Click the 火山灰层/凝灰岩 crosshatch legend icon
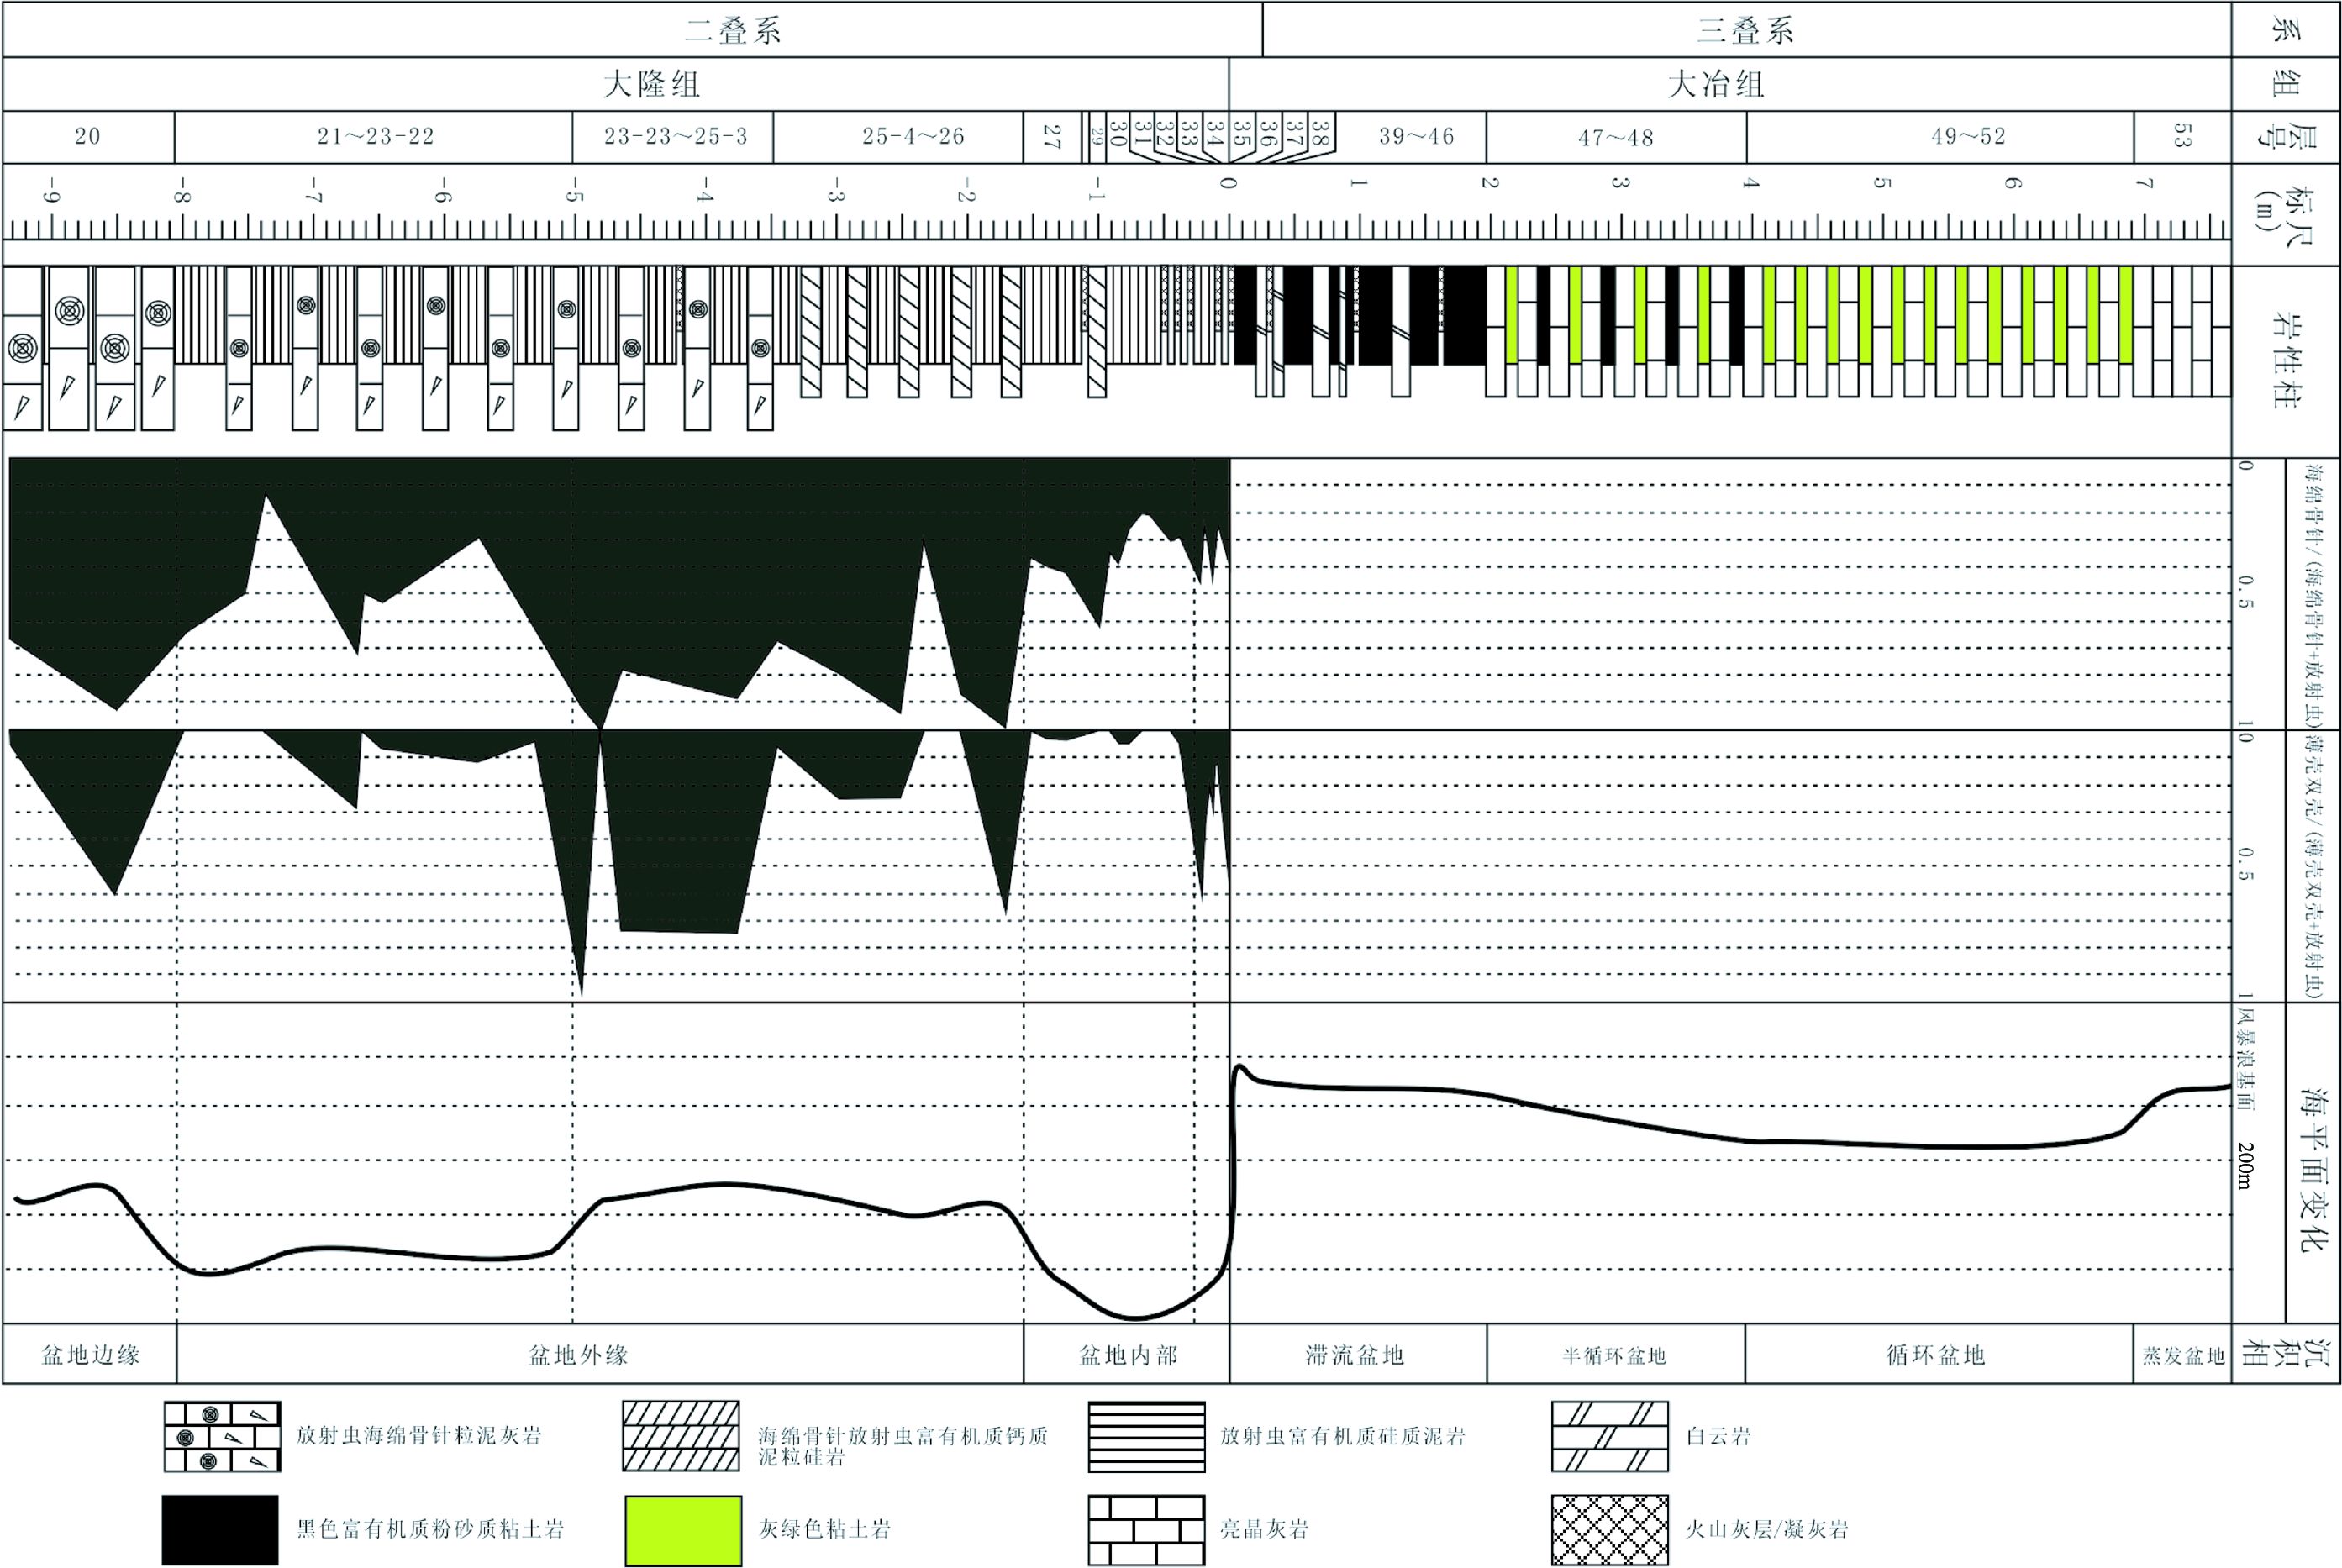The width and height of the screenshot is (2342, 1568). click(x=1609, y=1529)
